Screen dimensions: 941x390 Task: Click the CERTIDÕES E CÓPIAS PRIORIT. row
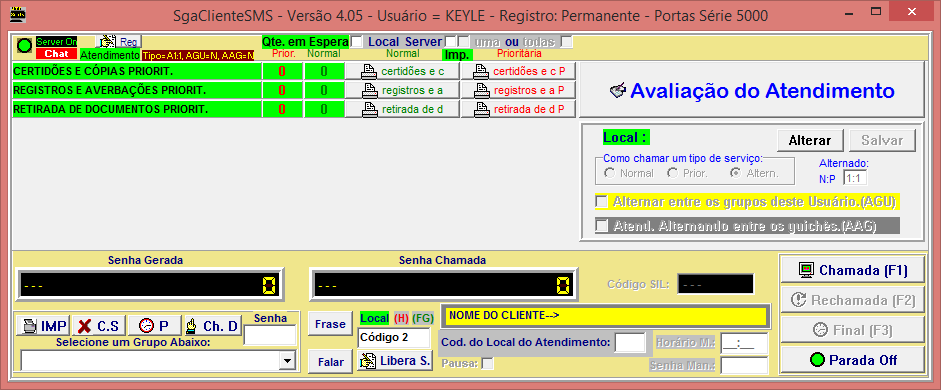tap(137, 71)
